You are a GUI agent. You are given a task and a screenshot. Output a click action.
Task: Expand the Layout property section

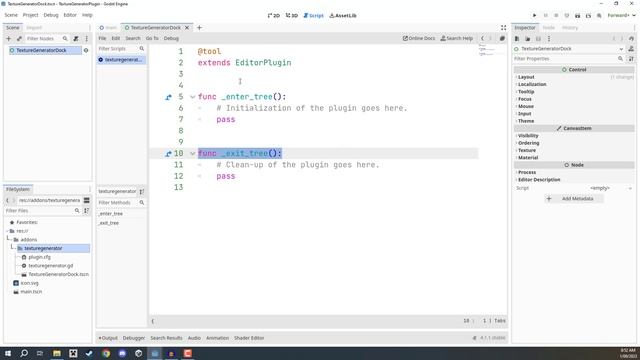click(526, 77)
